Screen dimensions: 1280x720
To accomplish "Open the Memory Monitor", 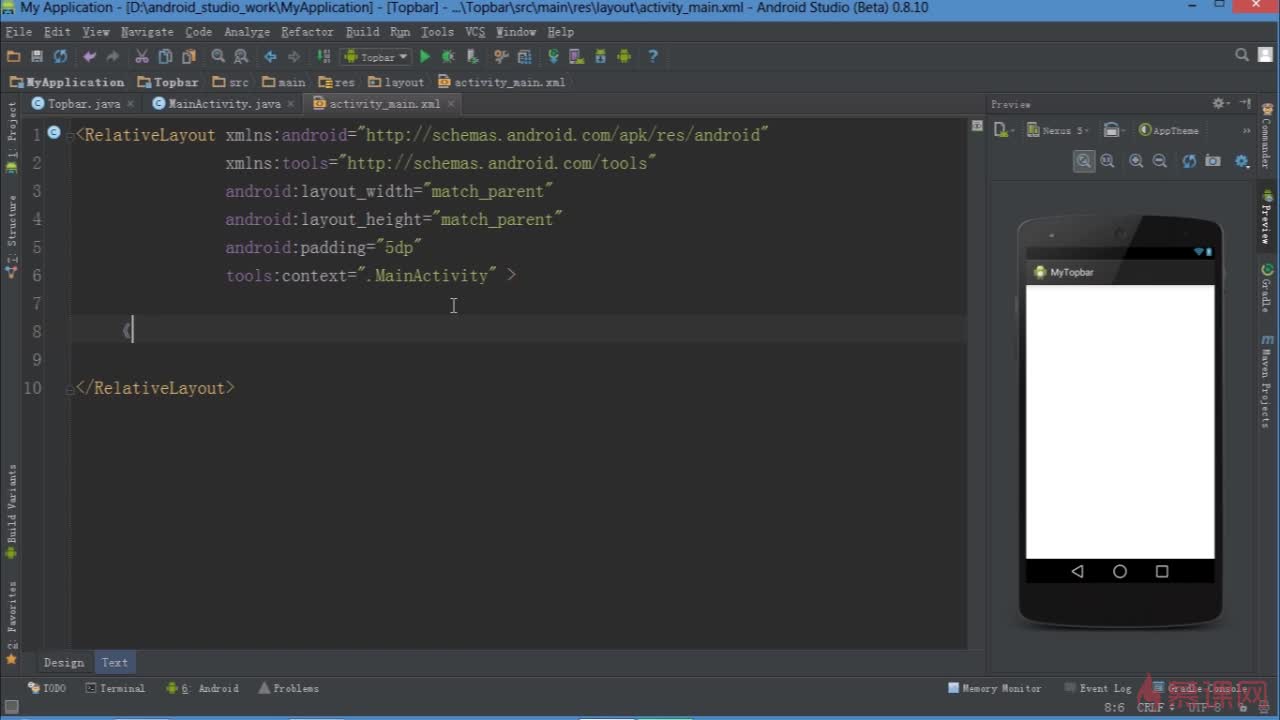I will [x=995, y=688].
